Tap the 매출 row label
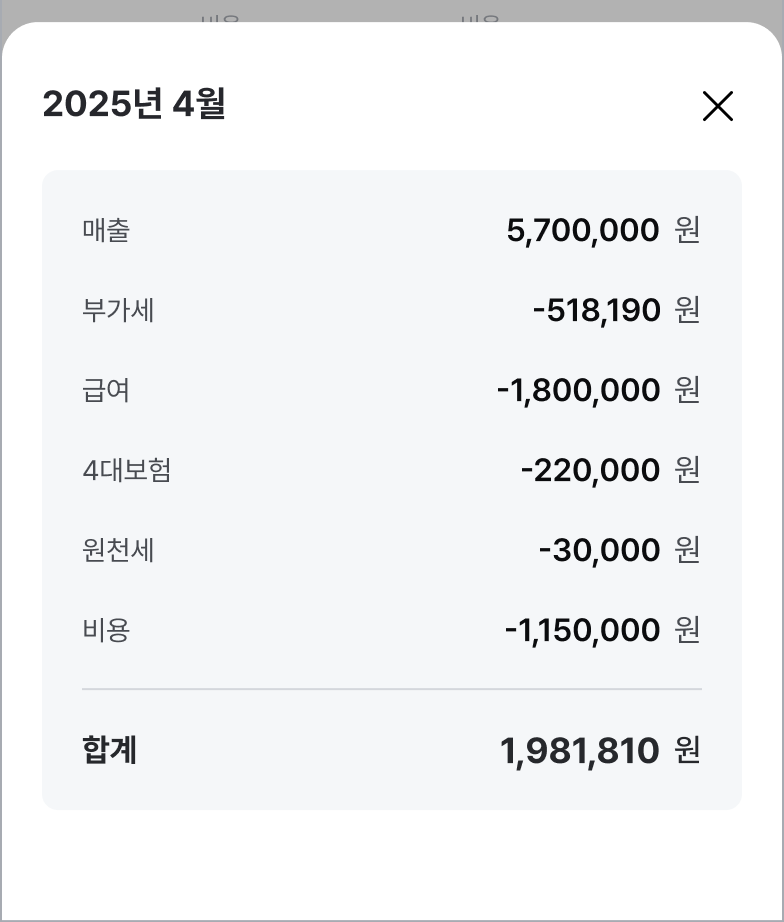 coord(106,230)
